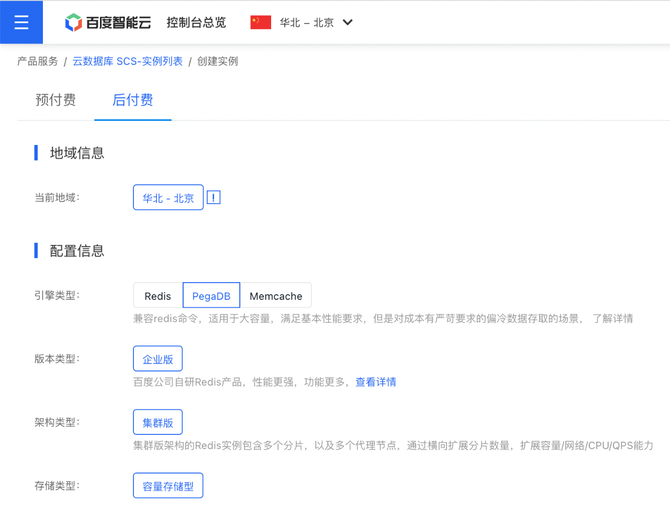The width and height of the screenshot is (670, 505).
Task: Click the 百度智能云 logo
Action: [108, 22]
